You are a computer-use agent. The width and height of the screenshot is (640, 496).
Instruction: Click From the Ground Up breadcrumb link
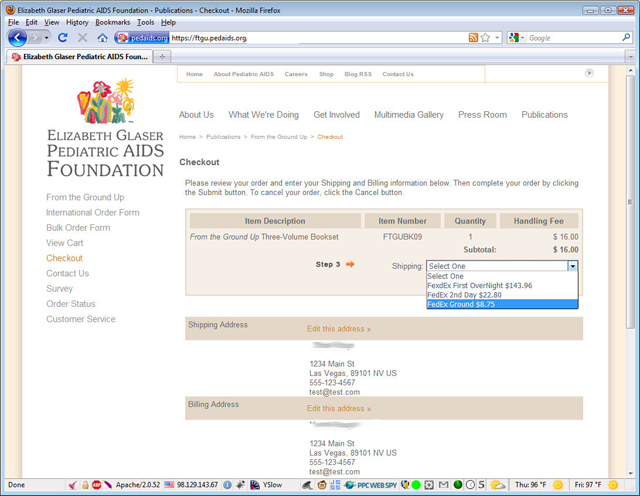pyautogui.click(x=279, y=137)
